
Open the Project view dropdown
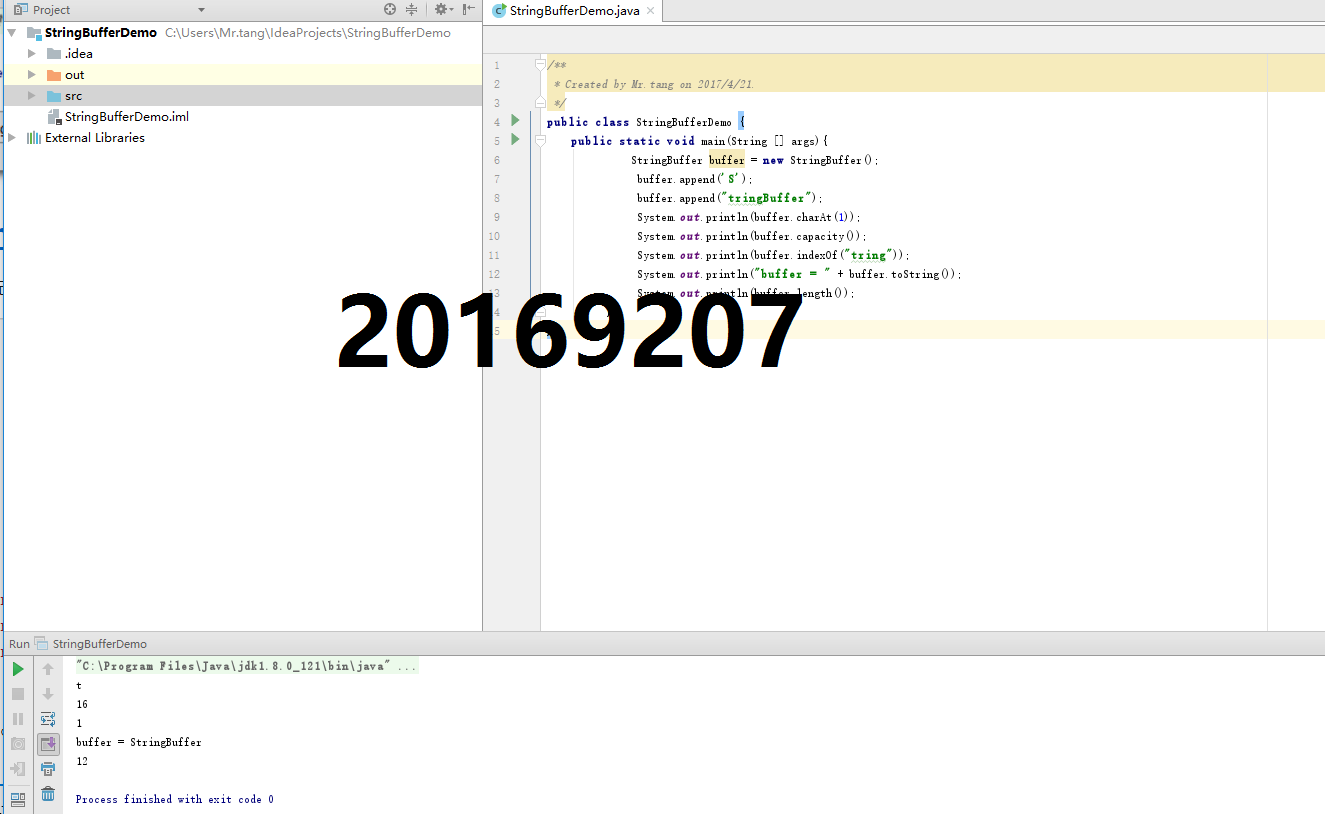tap(201, 10)
